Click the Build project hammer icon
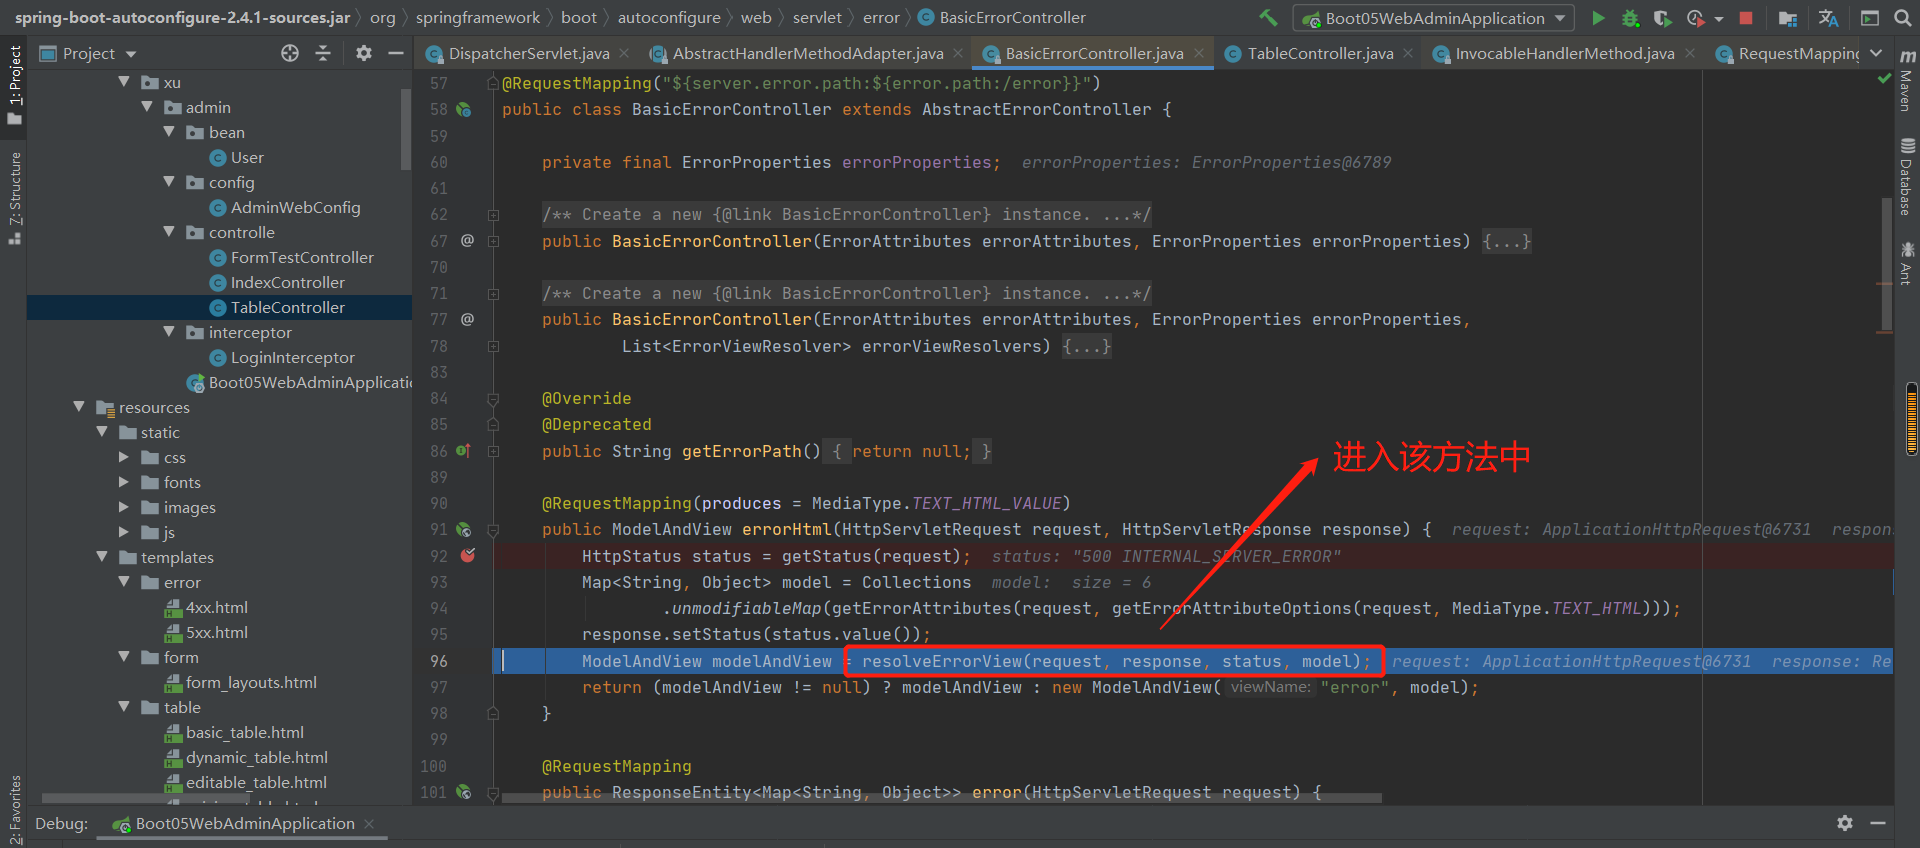The image size is (1920, 848). (1268, 17)
